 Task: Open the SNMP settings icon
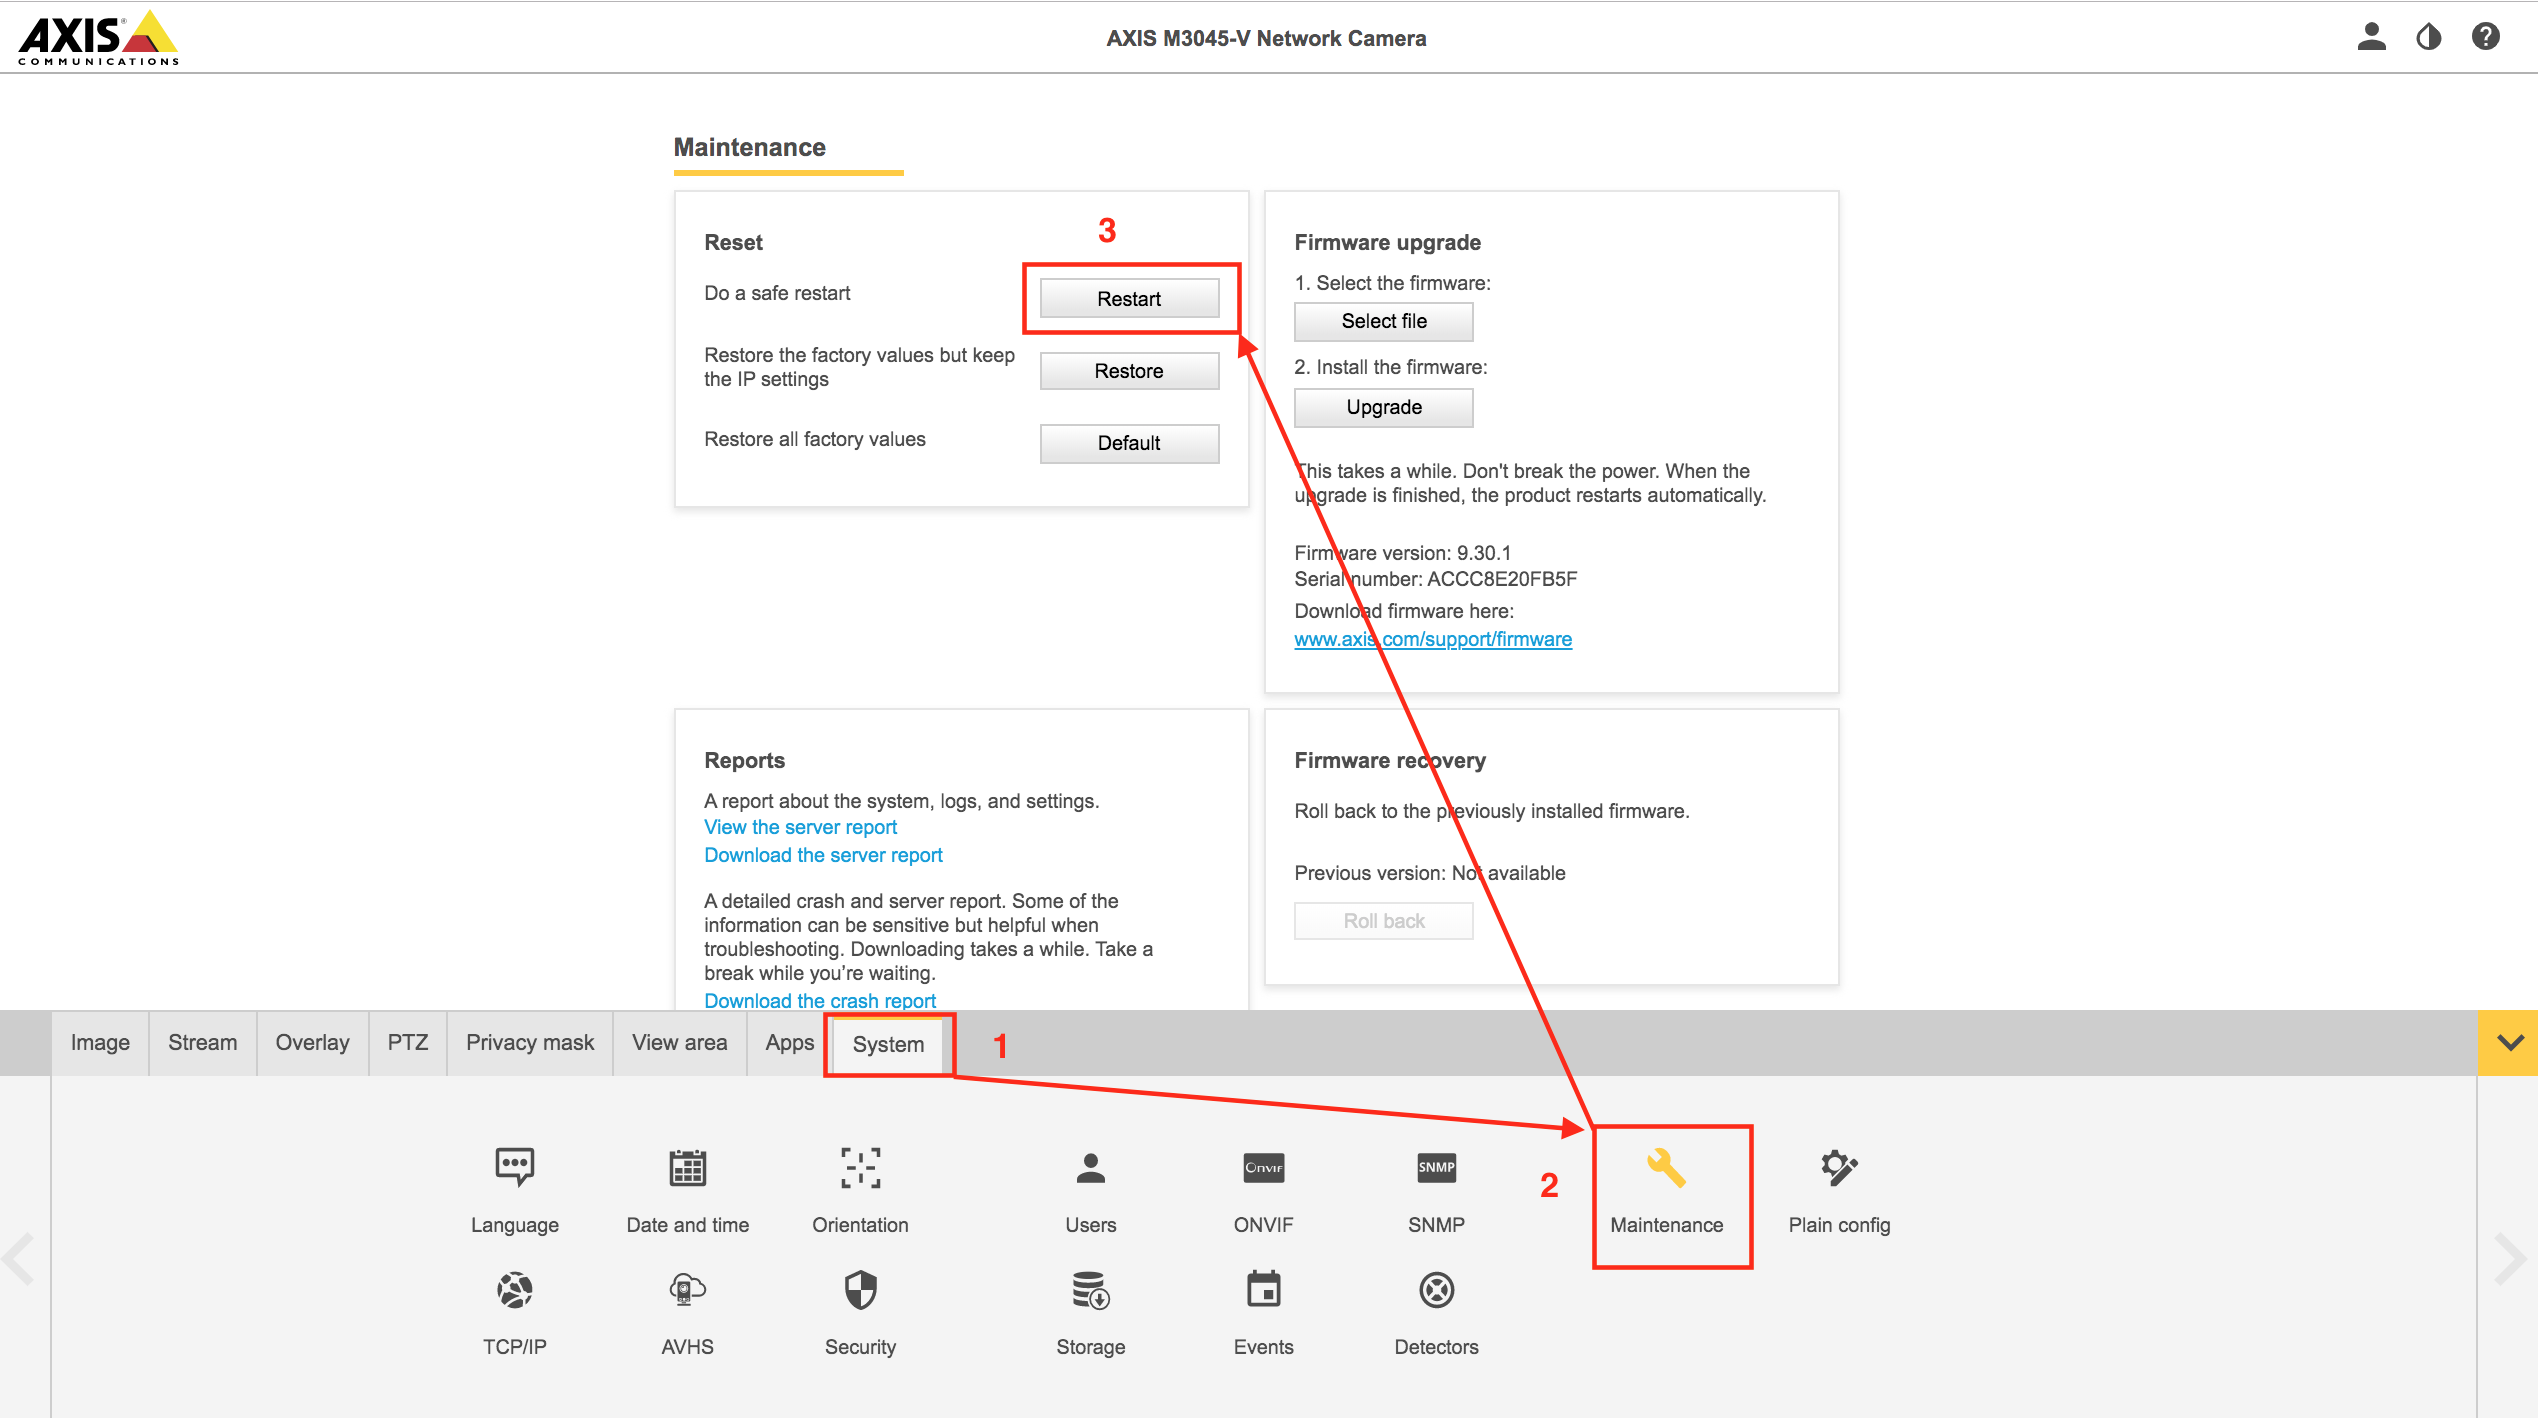click(1437, 1167)
